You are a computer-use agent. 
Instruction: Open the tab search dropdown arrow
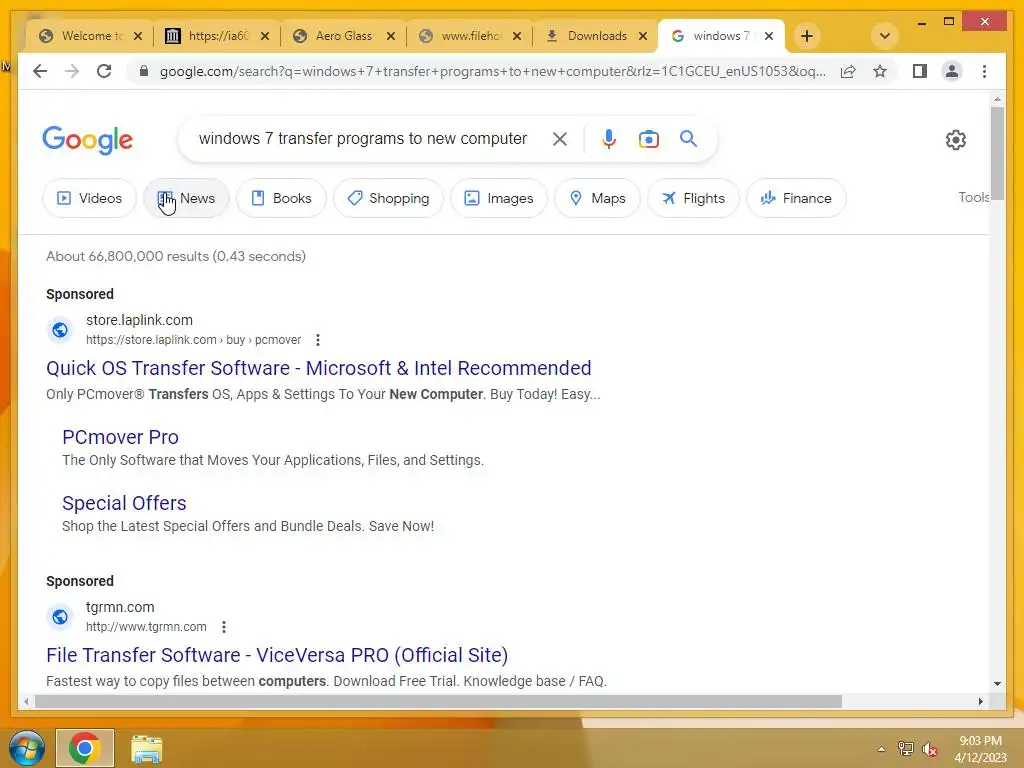click(885, 36)
